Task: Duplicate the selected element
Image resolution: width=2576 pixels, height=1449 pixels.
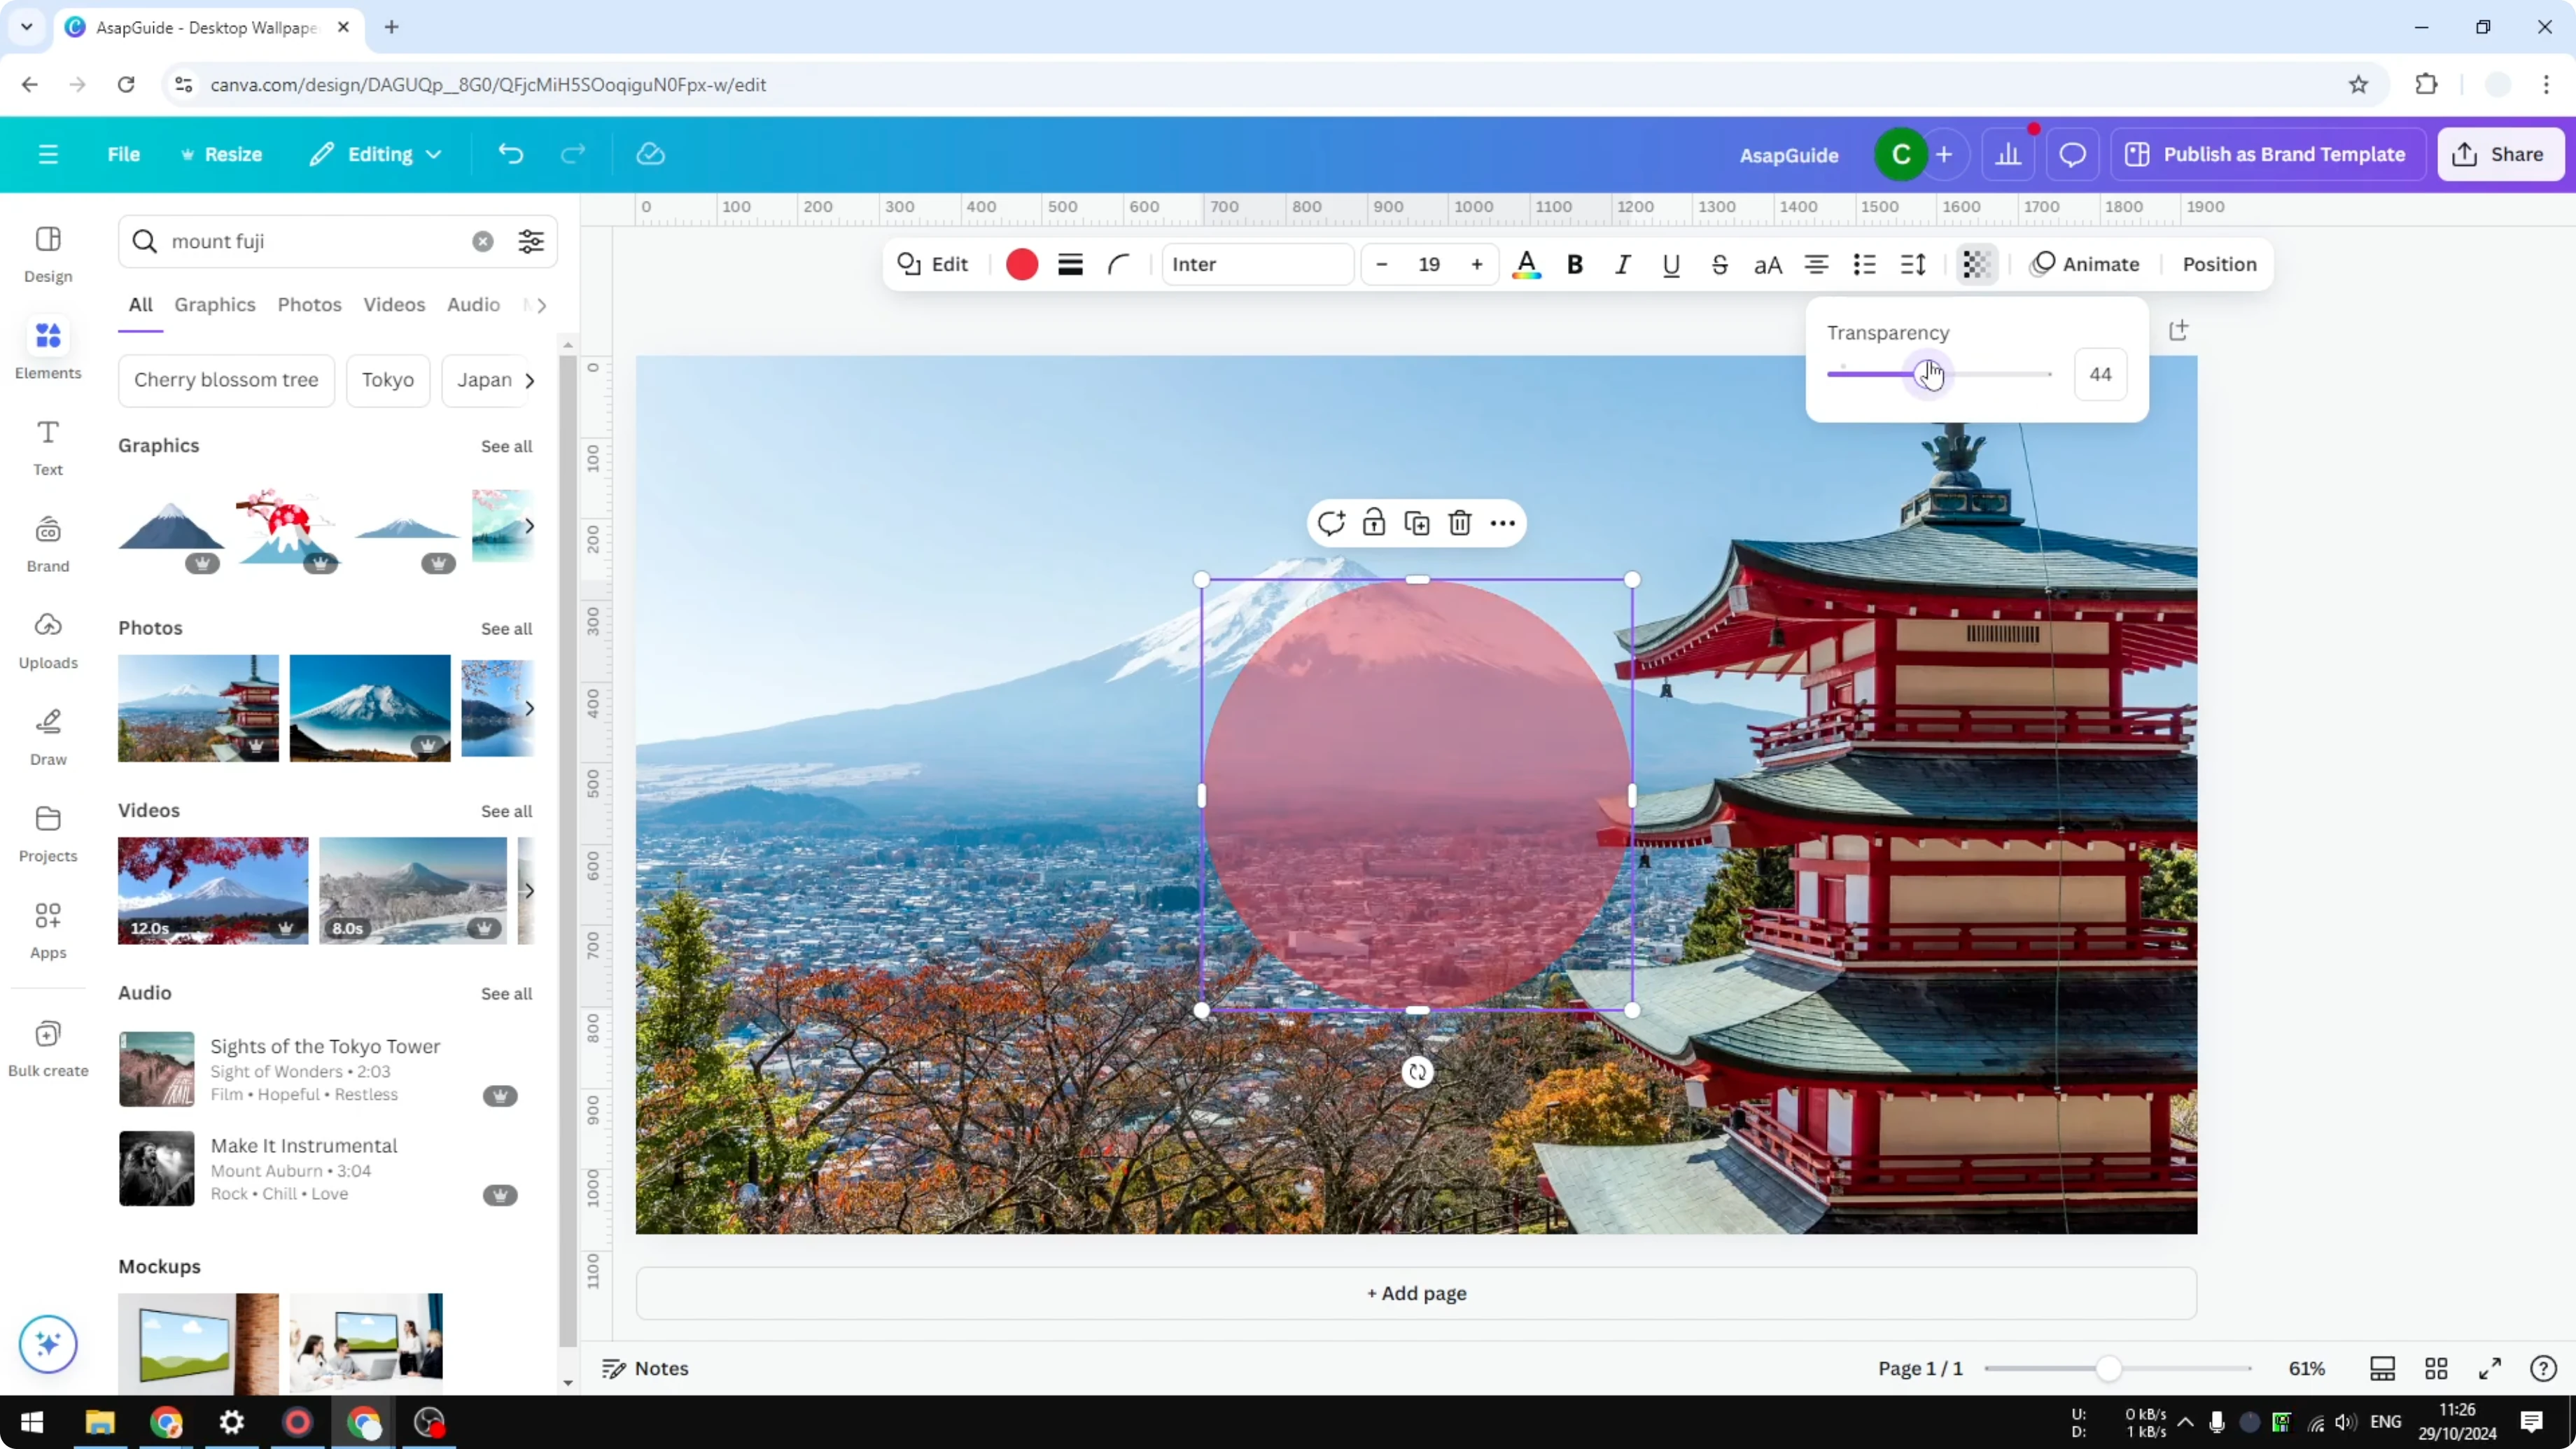Action: [1417, 523]
